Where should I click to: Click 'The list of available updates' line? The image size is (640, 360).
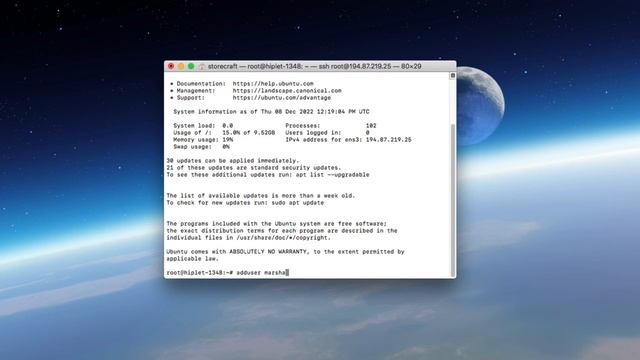coord(261,196)
